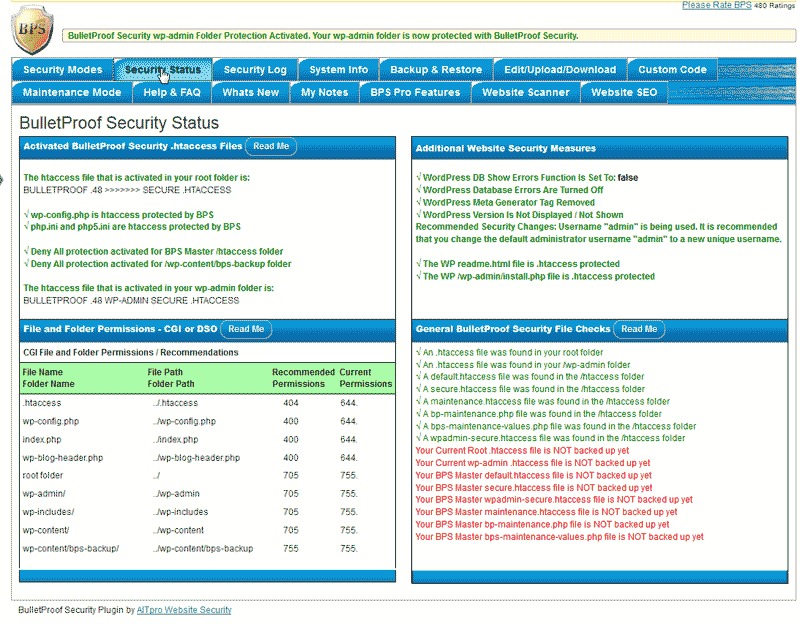800x624 pixels.
Task: Open Help & FAQ tab
Action: point(172,93)
